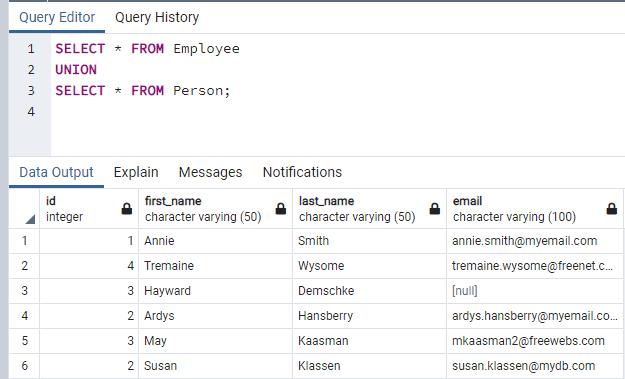
Task: Show the Messages tab
Action: point(210,172)
